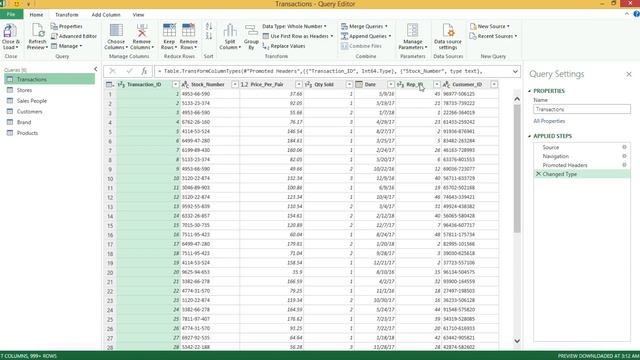640x360 pixels.
Task: Select the Stores query
Action: [x=49, y=90]
